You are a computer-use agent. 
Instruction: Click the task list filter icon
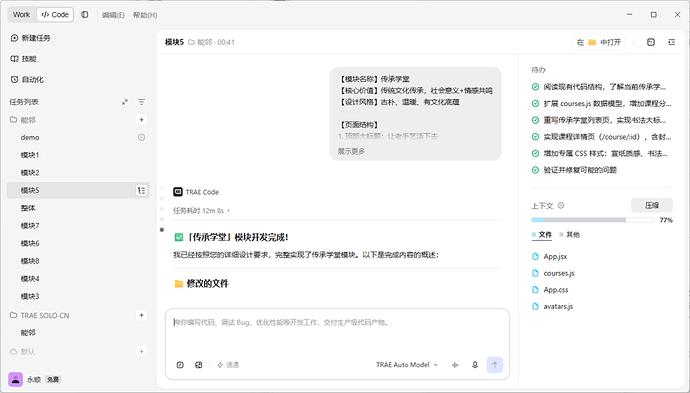[141, 102]
